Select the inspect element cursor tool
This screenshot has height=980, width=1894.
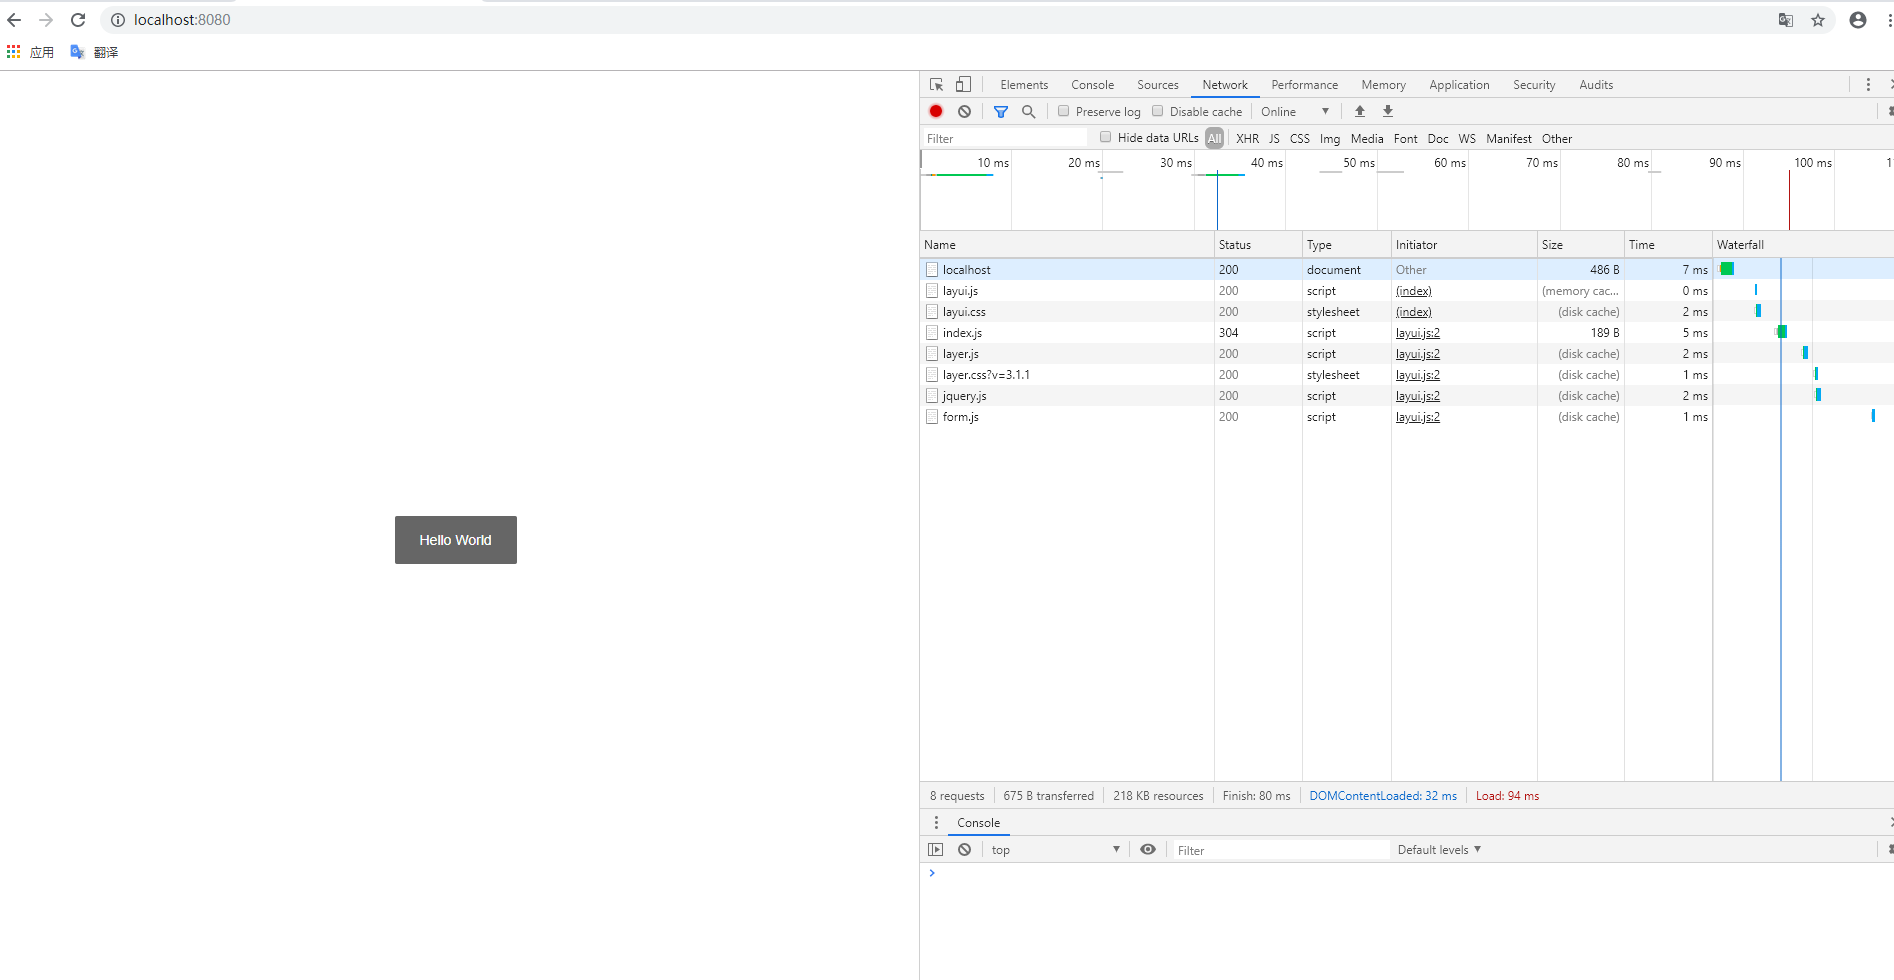tap(935, 84)
